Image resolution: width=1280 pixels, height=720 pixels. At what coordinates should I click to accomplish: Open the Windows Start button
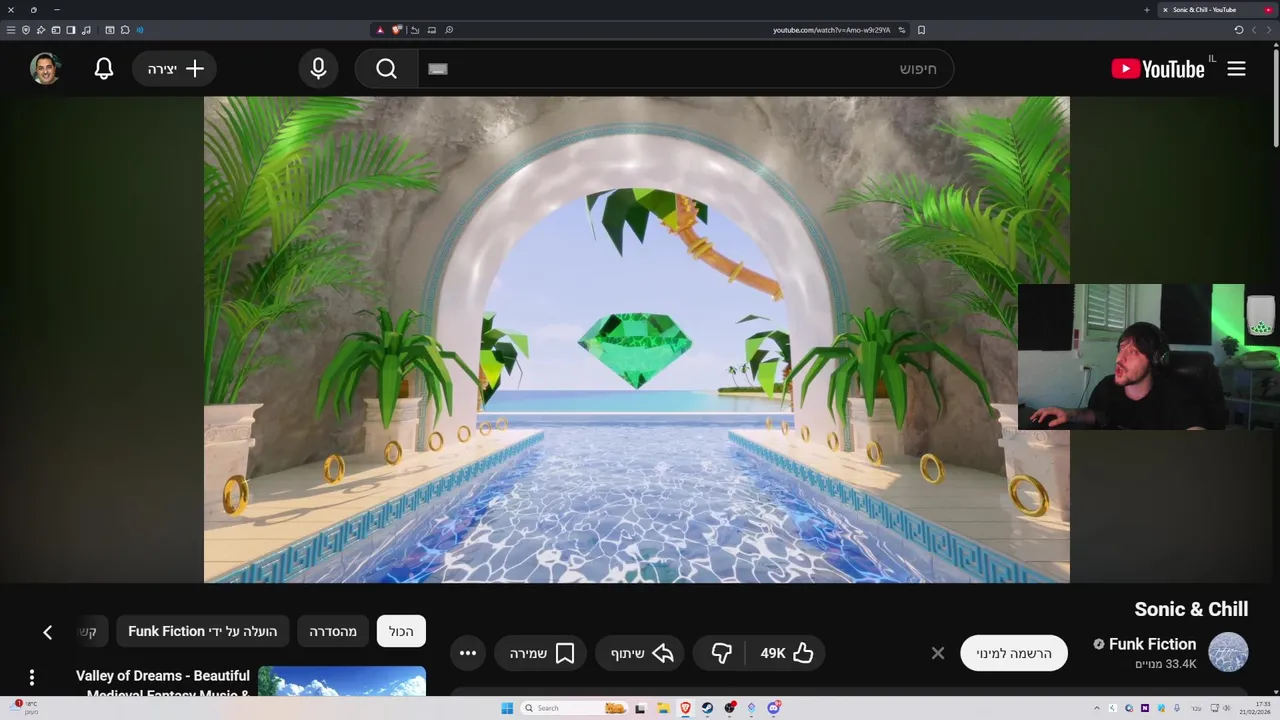(507, 708)
